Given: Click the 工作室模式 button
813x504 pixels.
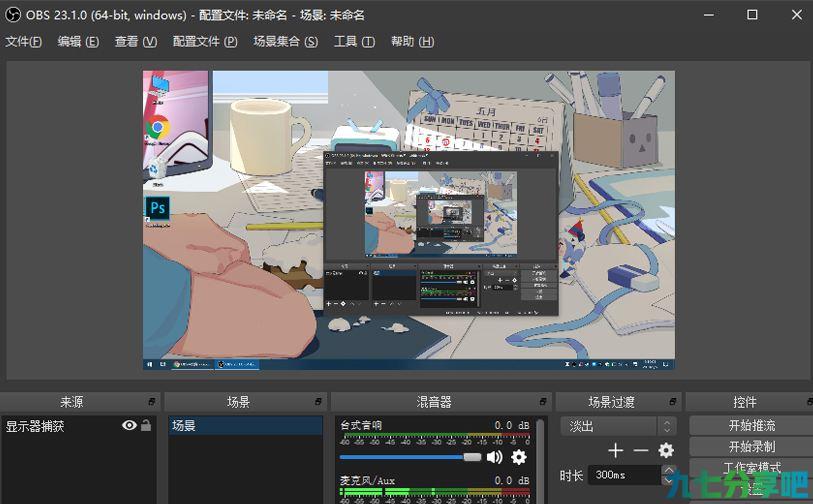Looking at the screenshot, I should (x=751, y=468).
